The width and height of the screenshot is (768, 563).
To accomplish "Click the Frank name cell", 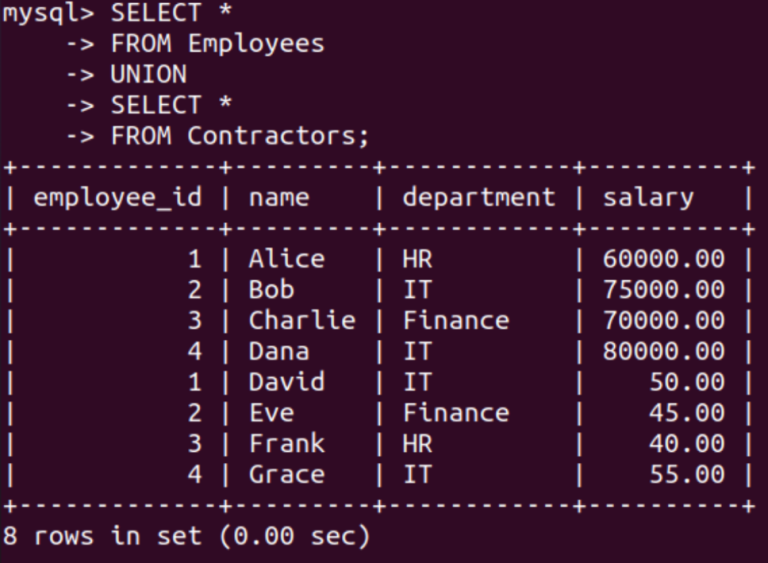I will point(286,443).
